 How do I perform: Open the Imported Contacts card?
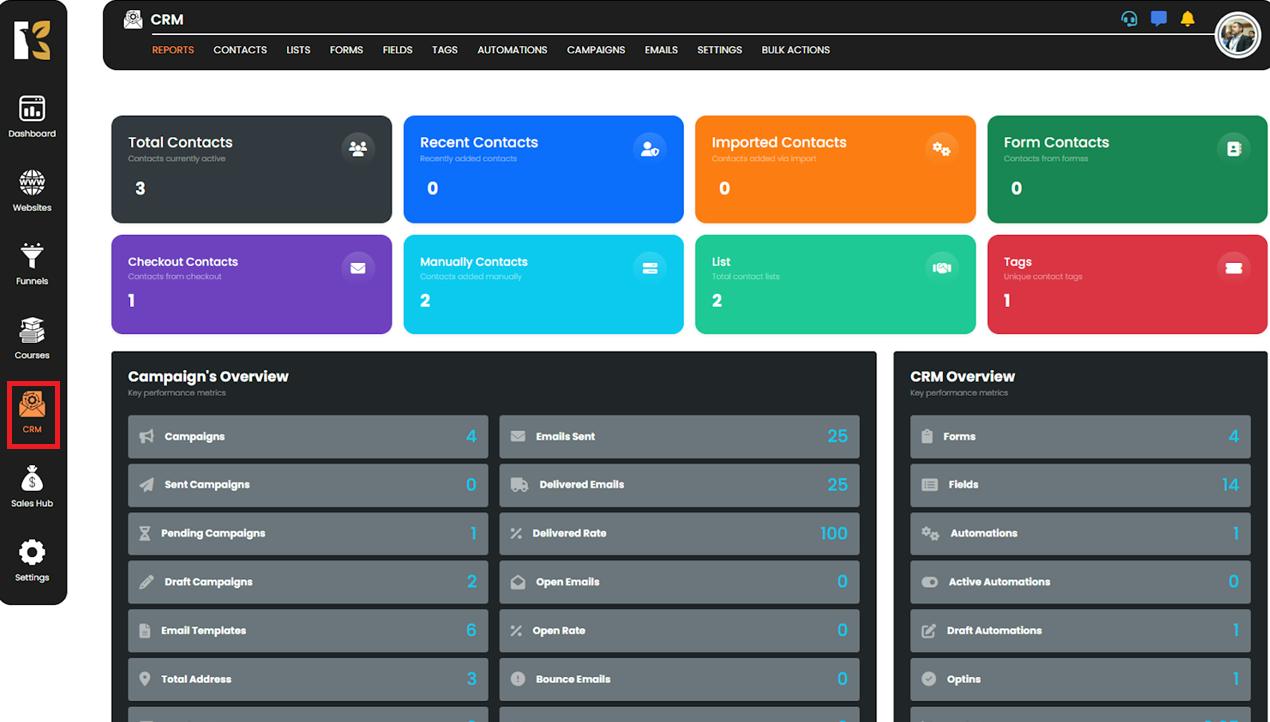pyautogui.click(x=835, y=169)
